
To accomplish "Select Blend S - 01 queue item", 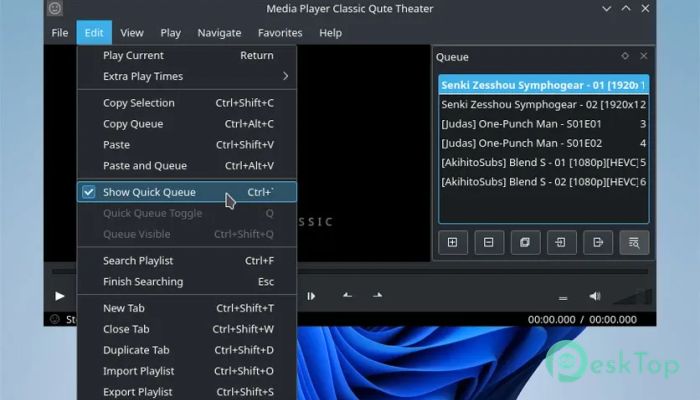I will (543, 162).
